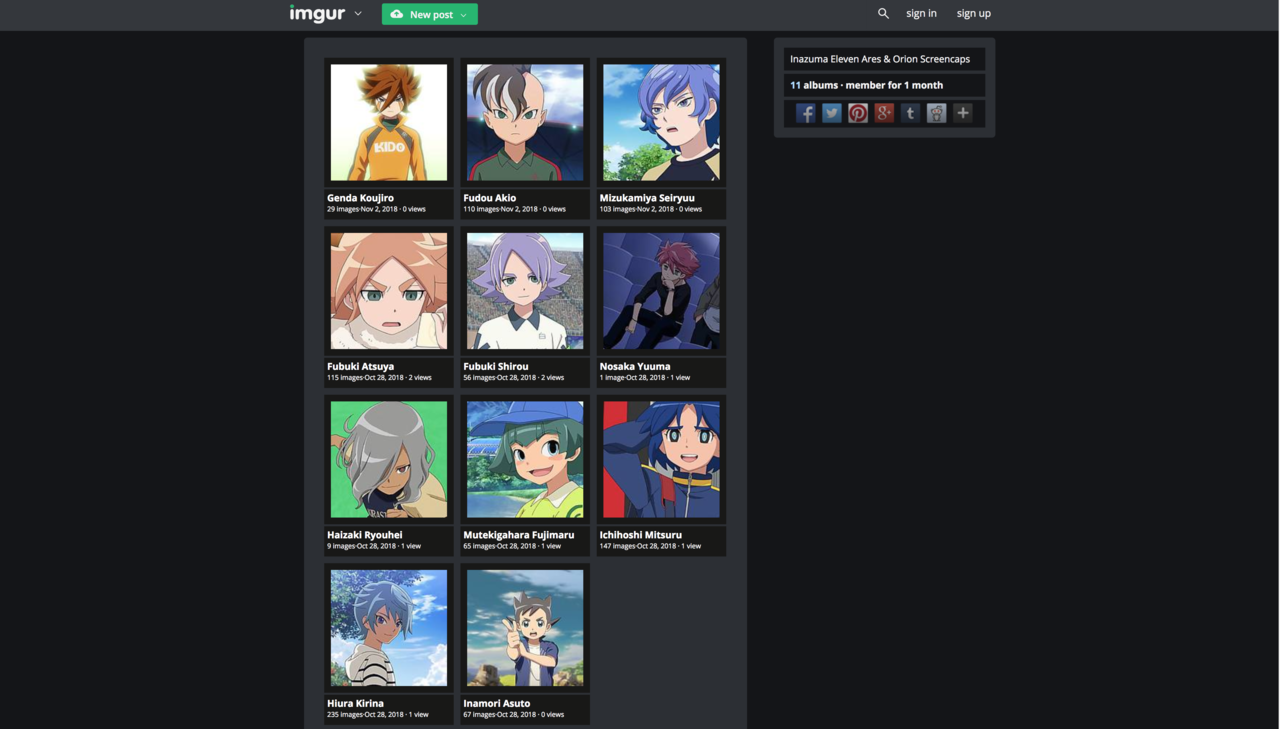The width and height of the screenshot is (1280, 729).
Task: Share profile on Google Plus
Action: pyautogui.click(x=884, y=113)
